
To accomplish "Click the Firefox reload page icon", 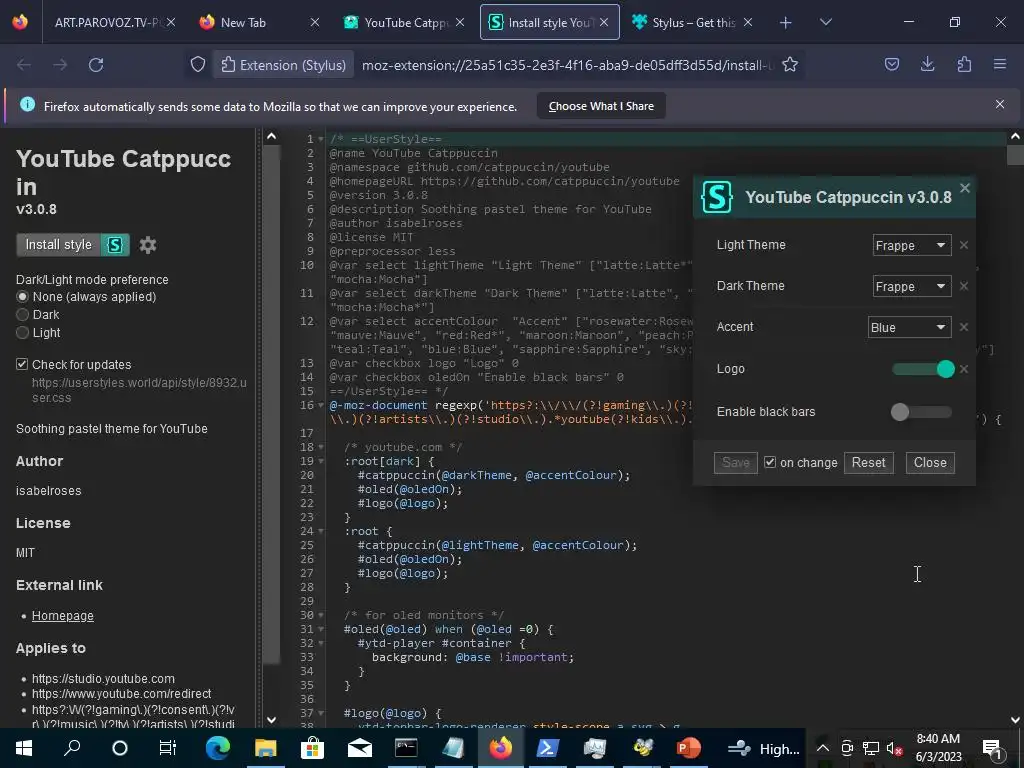I will click(96, 65).
